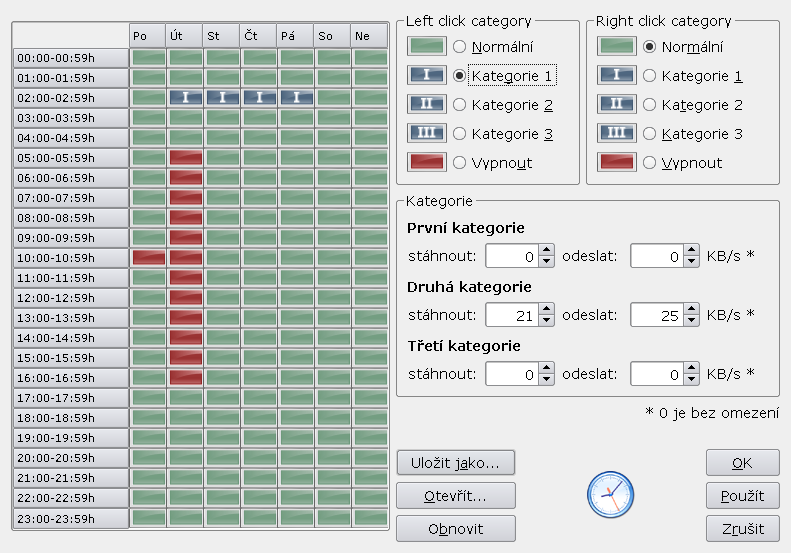
Task: Select Kategorie 3 in Left click category
Action: coord(459,134)
